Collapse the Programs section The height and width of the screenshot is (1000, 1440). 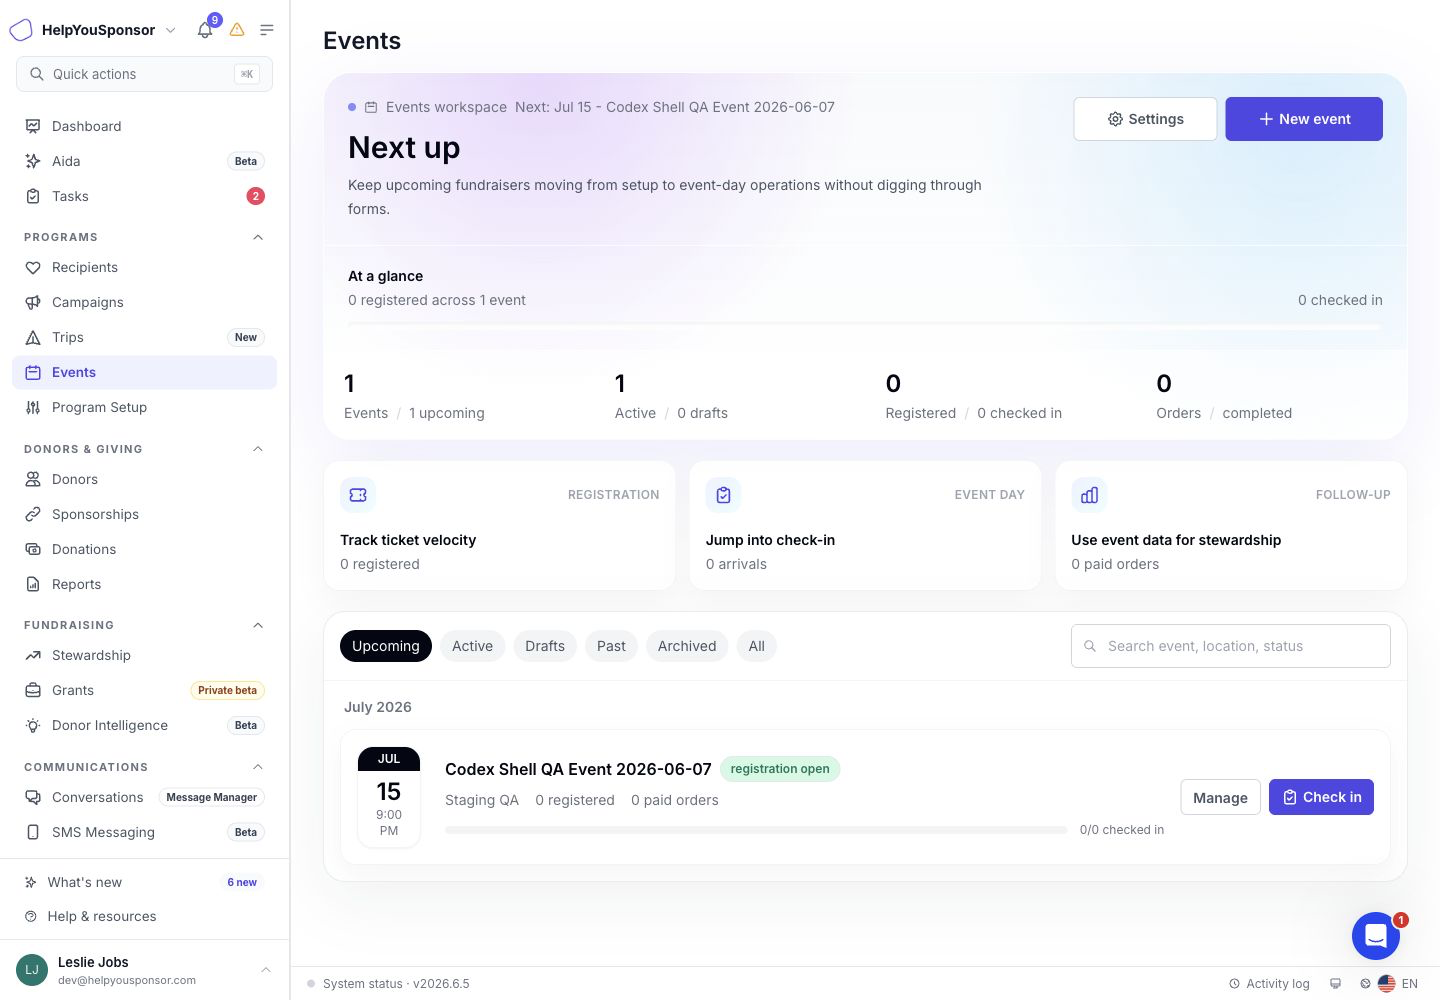(x=258, y=237)
